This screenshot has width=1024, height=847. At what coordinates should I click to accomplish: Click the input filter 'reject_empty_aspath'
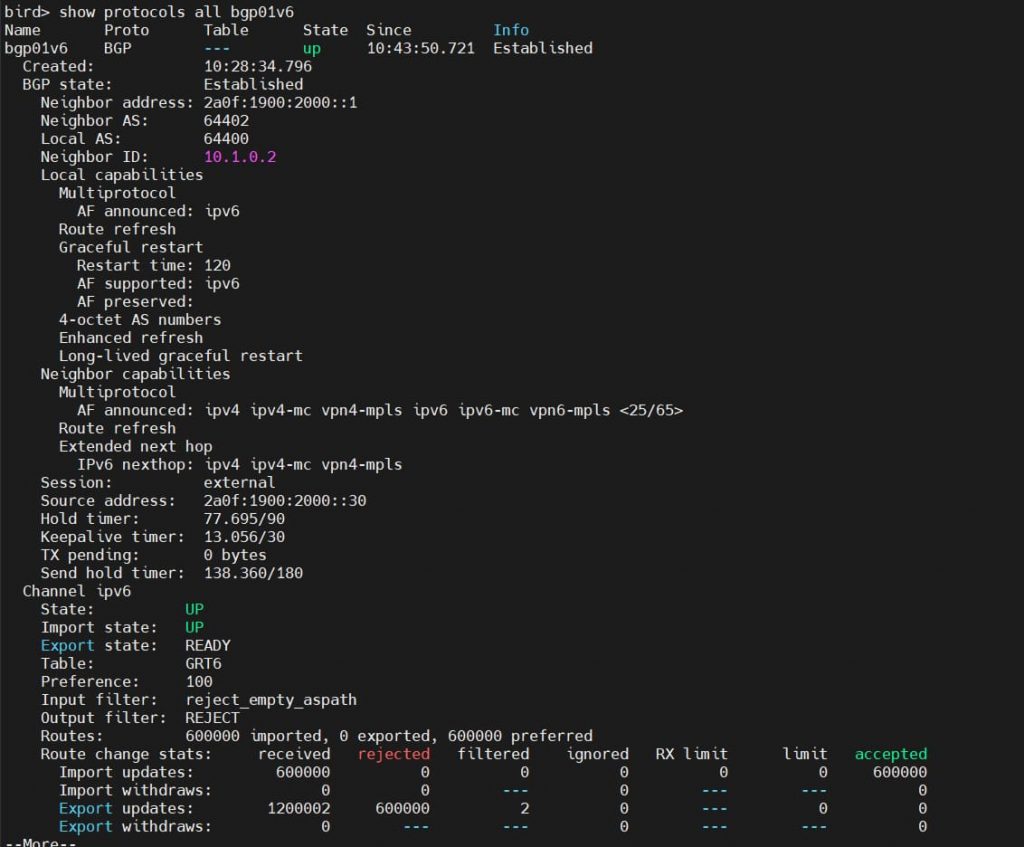coord(271,700)
